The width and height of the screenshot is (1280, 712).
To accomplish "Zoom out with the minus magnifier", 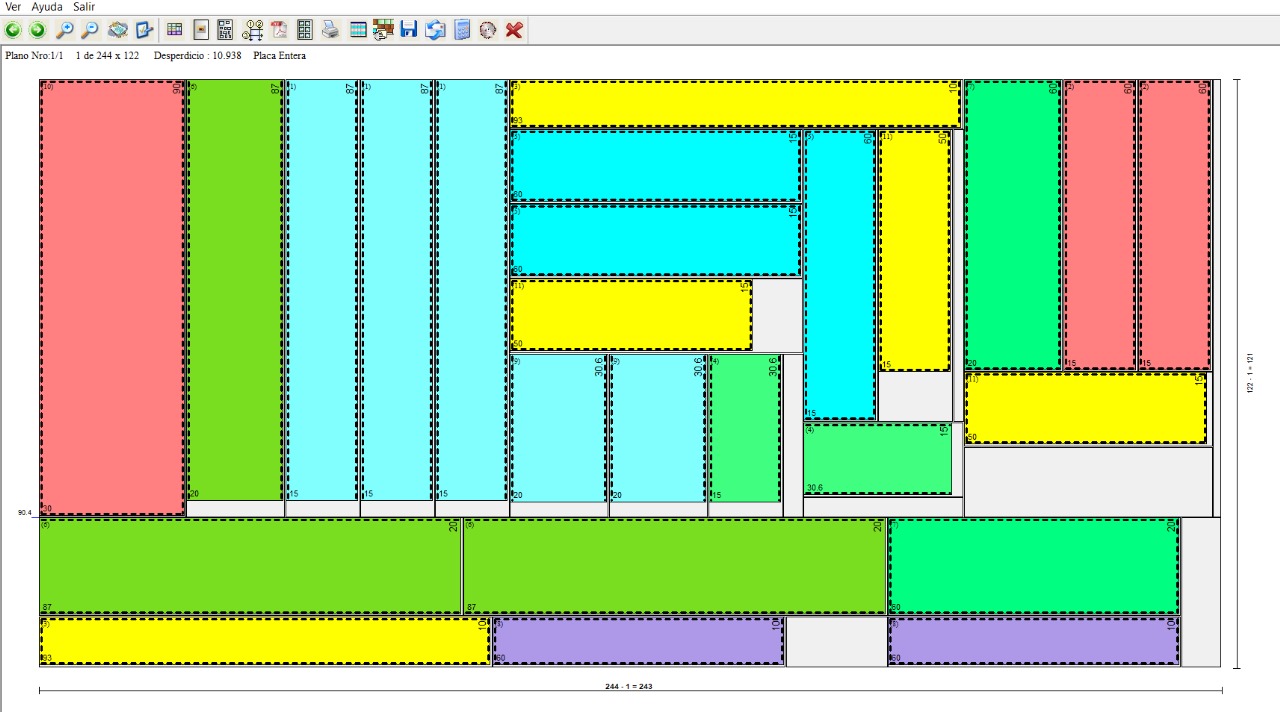I will coord(90,30).
